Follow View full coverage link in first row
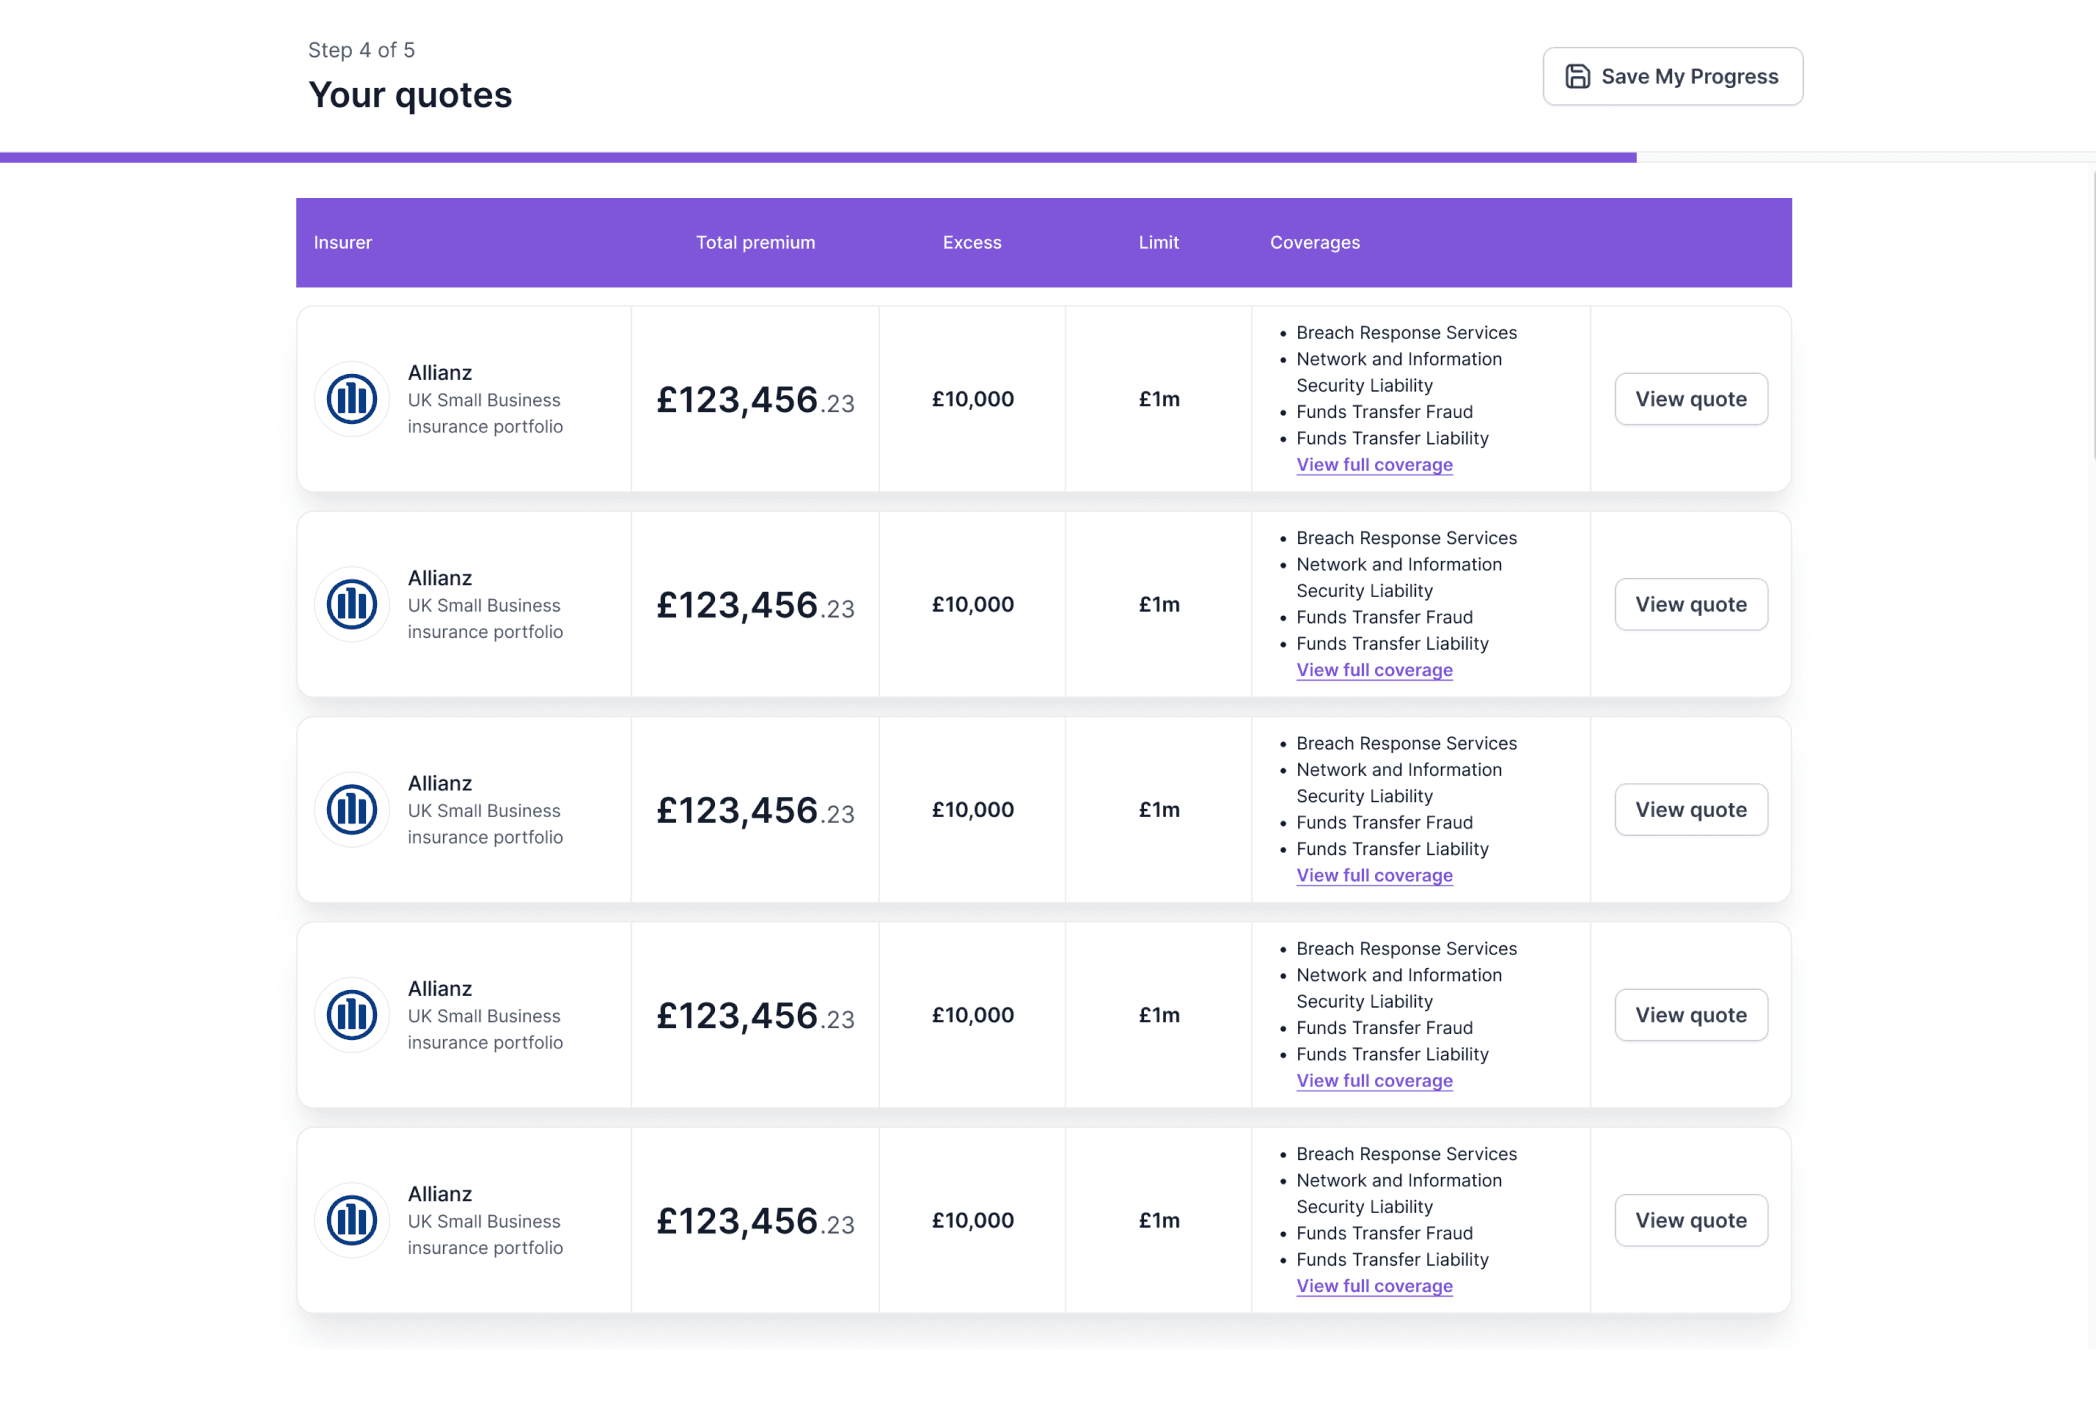Image resolution: width=2096 pixels, height=1408 pixels. coord(1374,465)
